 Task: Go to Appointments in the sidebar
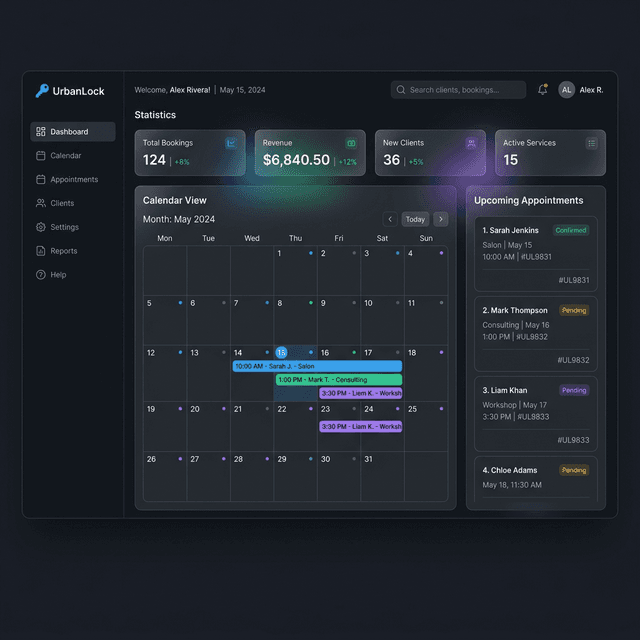point(73,180)
